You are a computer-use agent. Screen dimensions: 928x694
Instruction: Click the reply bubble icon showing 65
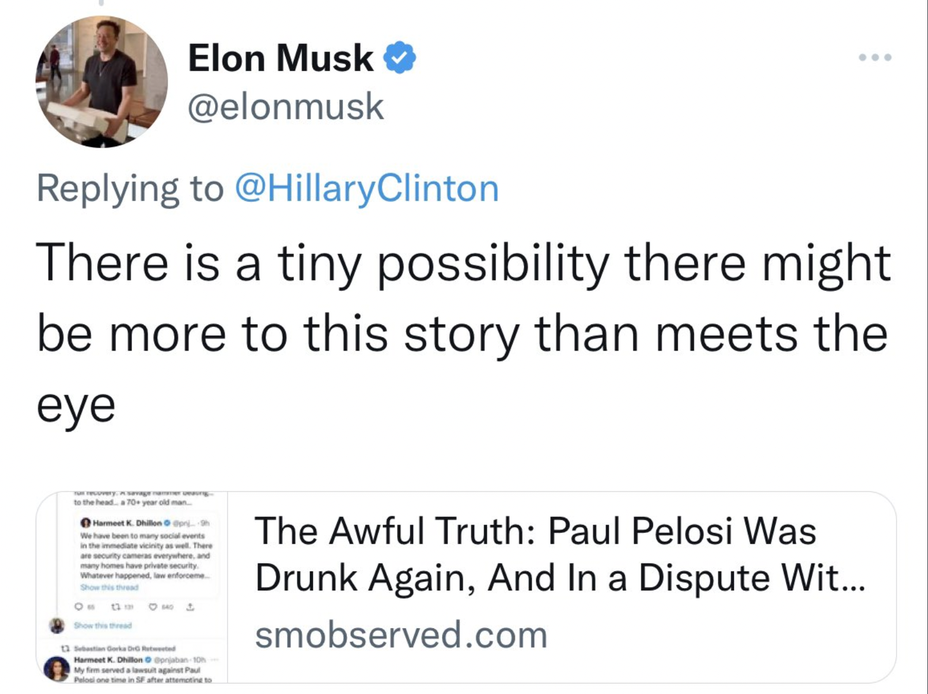click(78, 606)
